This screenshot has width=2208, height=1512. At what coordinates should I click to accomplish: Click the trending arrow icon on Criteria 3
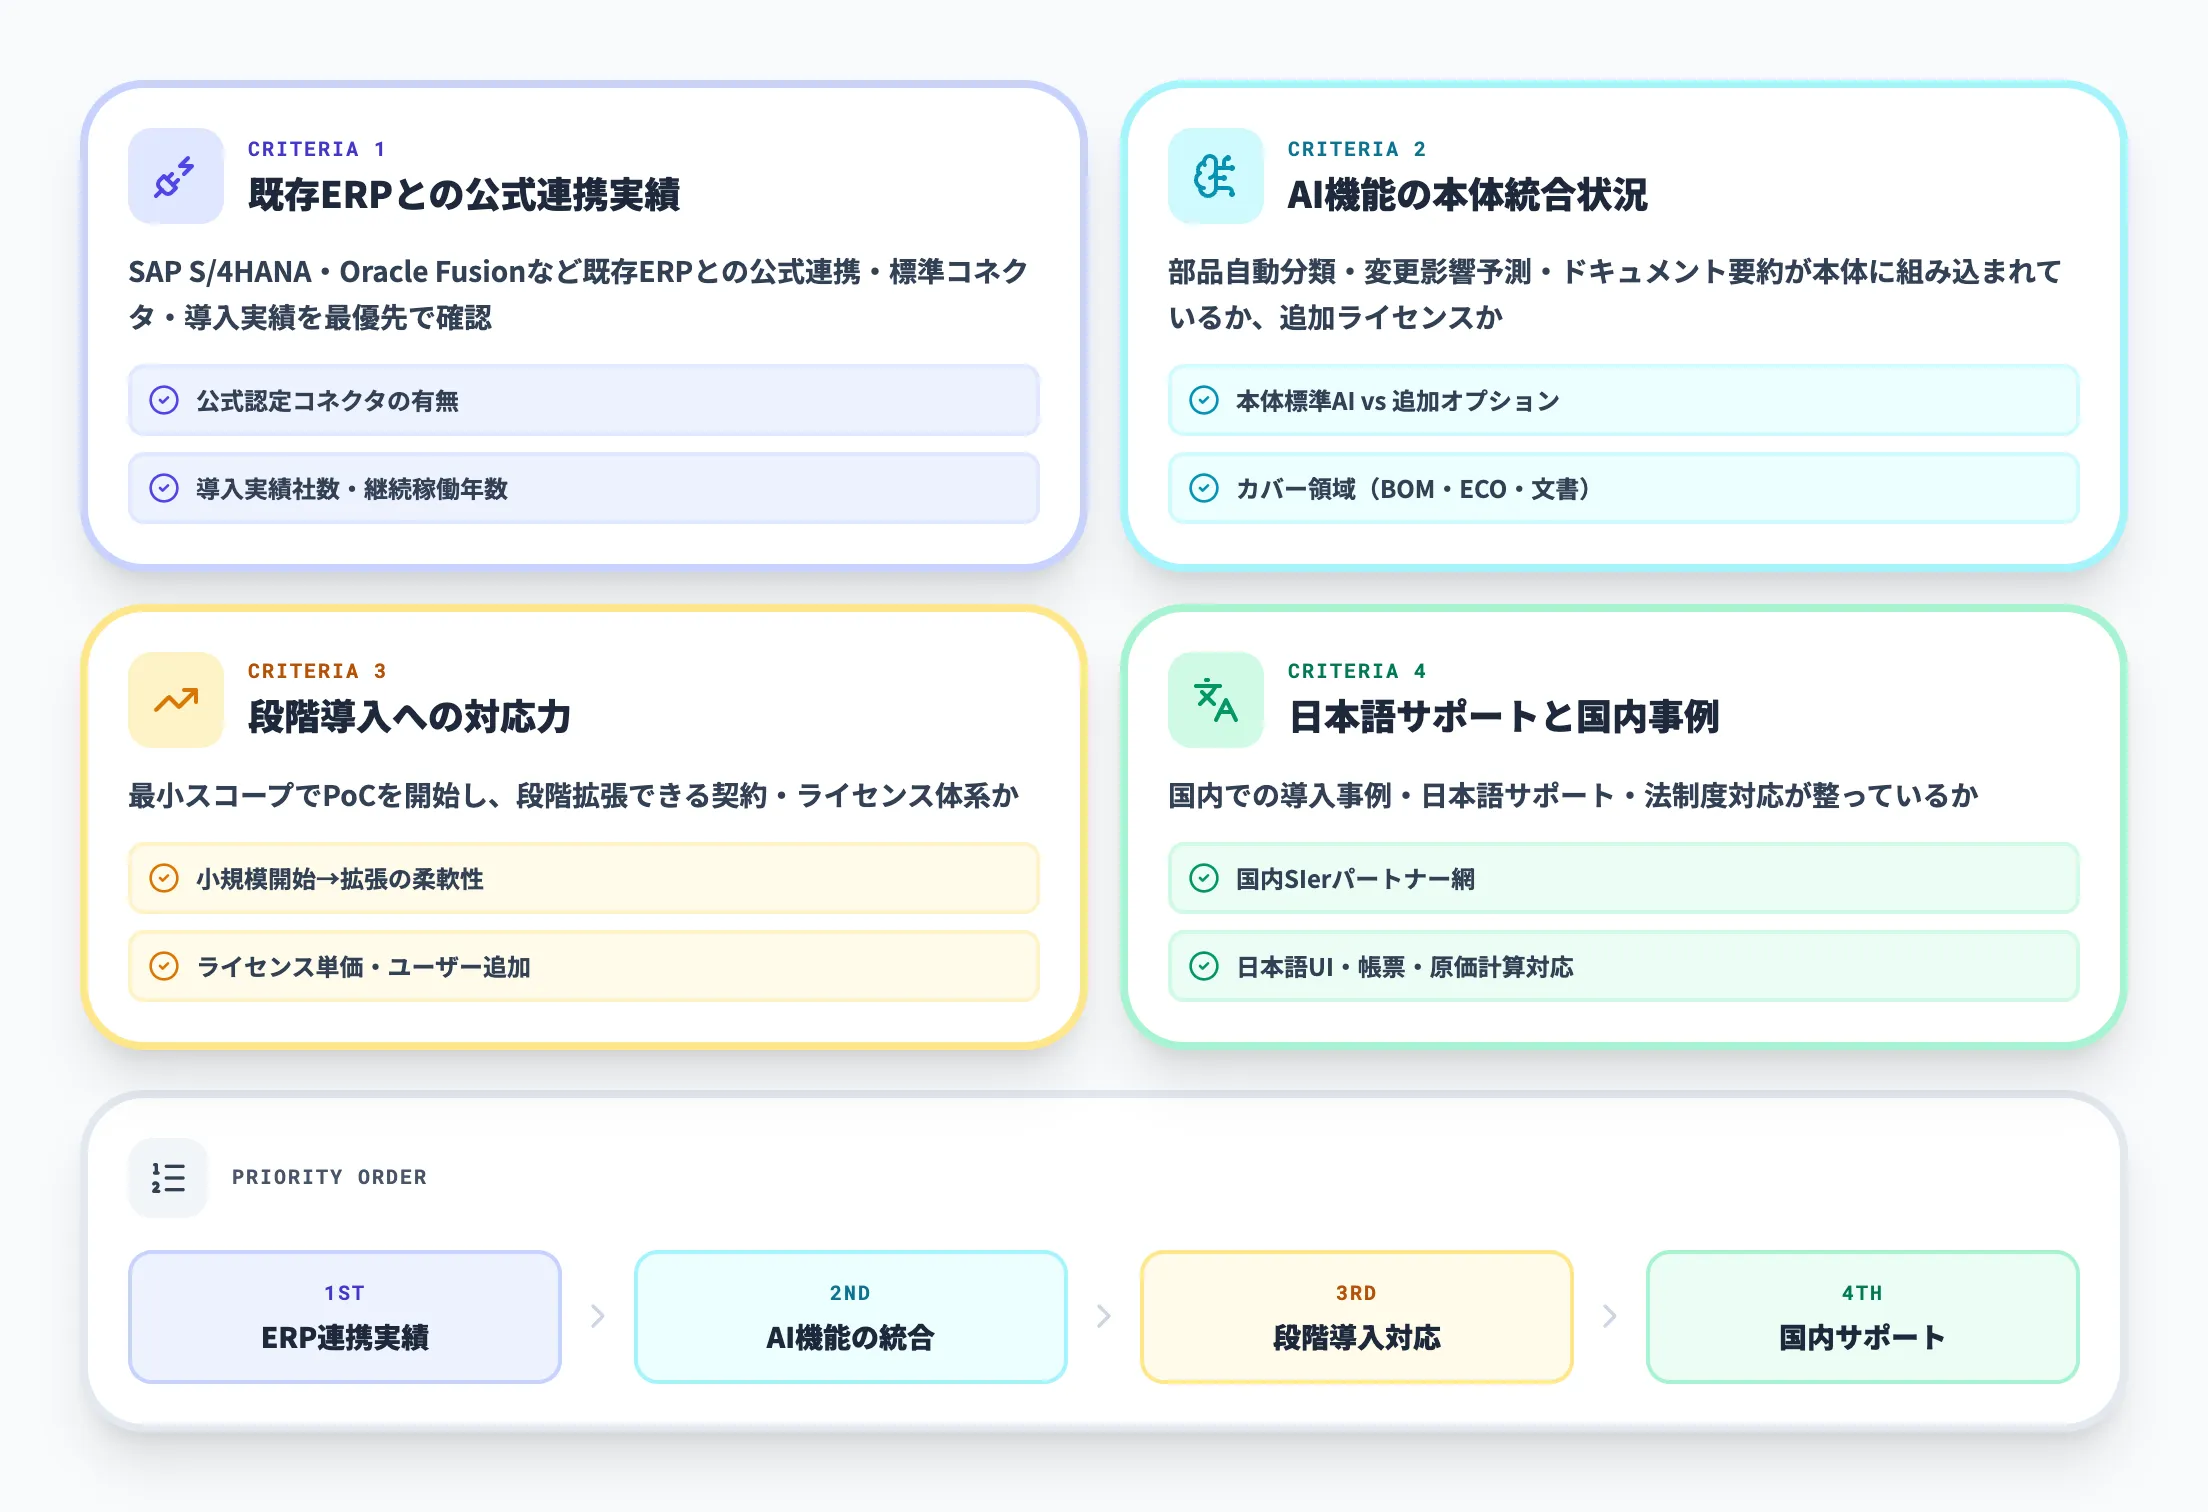click(174, 700)
